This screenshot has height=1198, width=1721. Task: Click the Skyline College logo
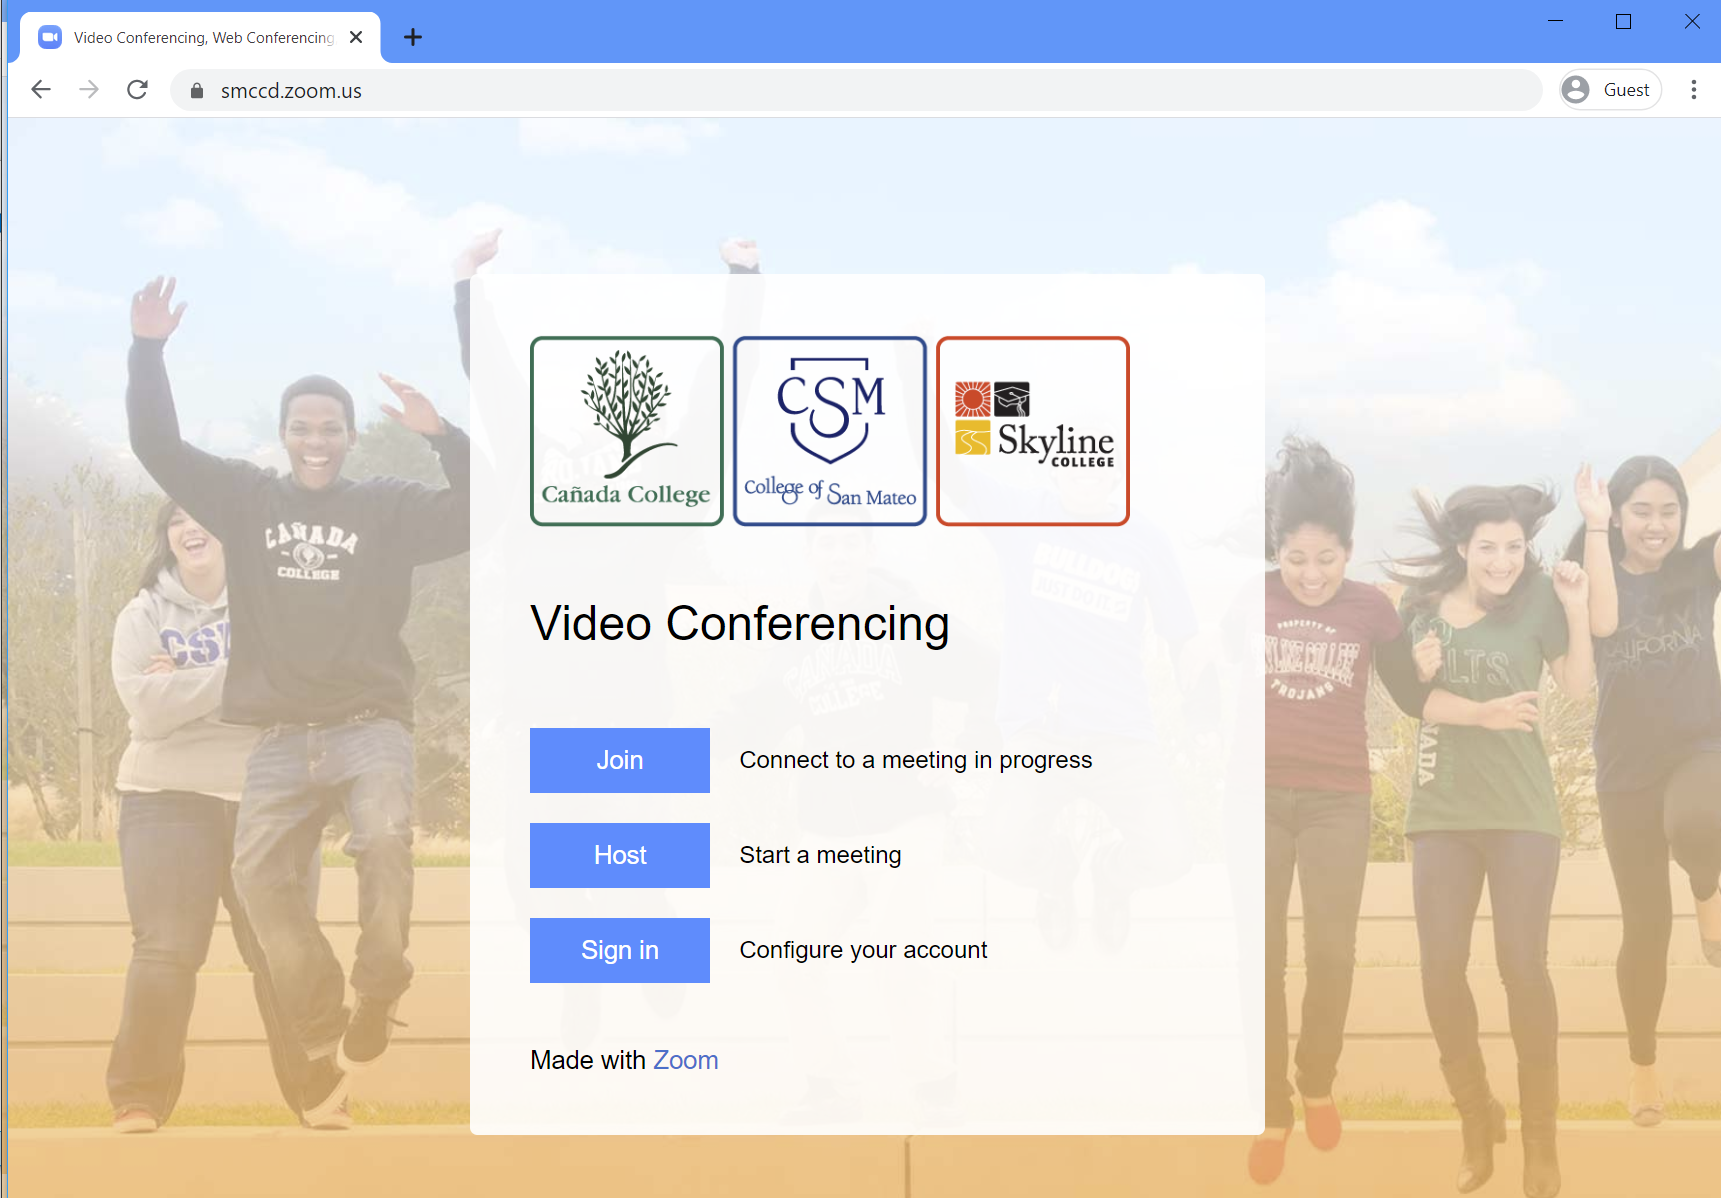(1033, 431)
